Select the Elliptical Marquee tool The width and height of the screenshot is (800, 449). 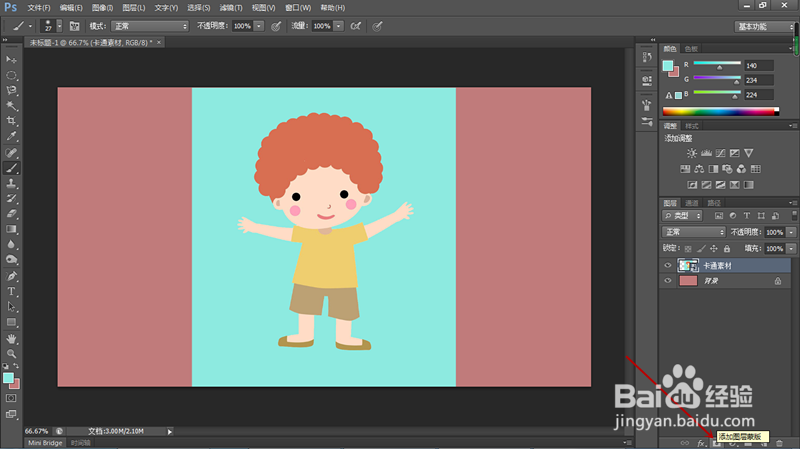point(11,76)
